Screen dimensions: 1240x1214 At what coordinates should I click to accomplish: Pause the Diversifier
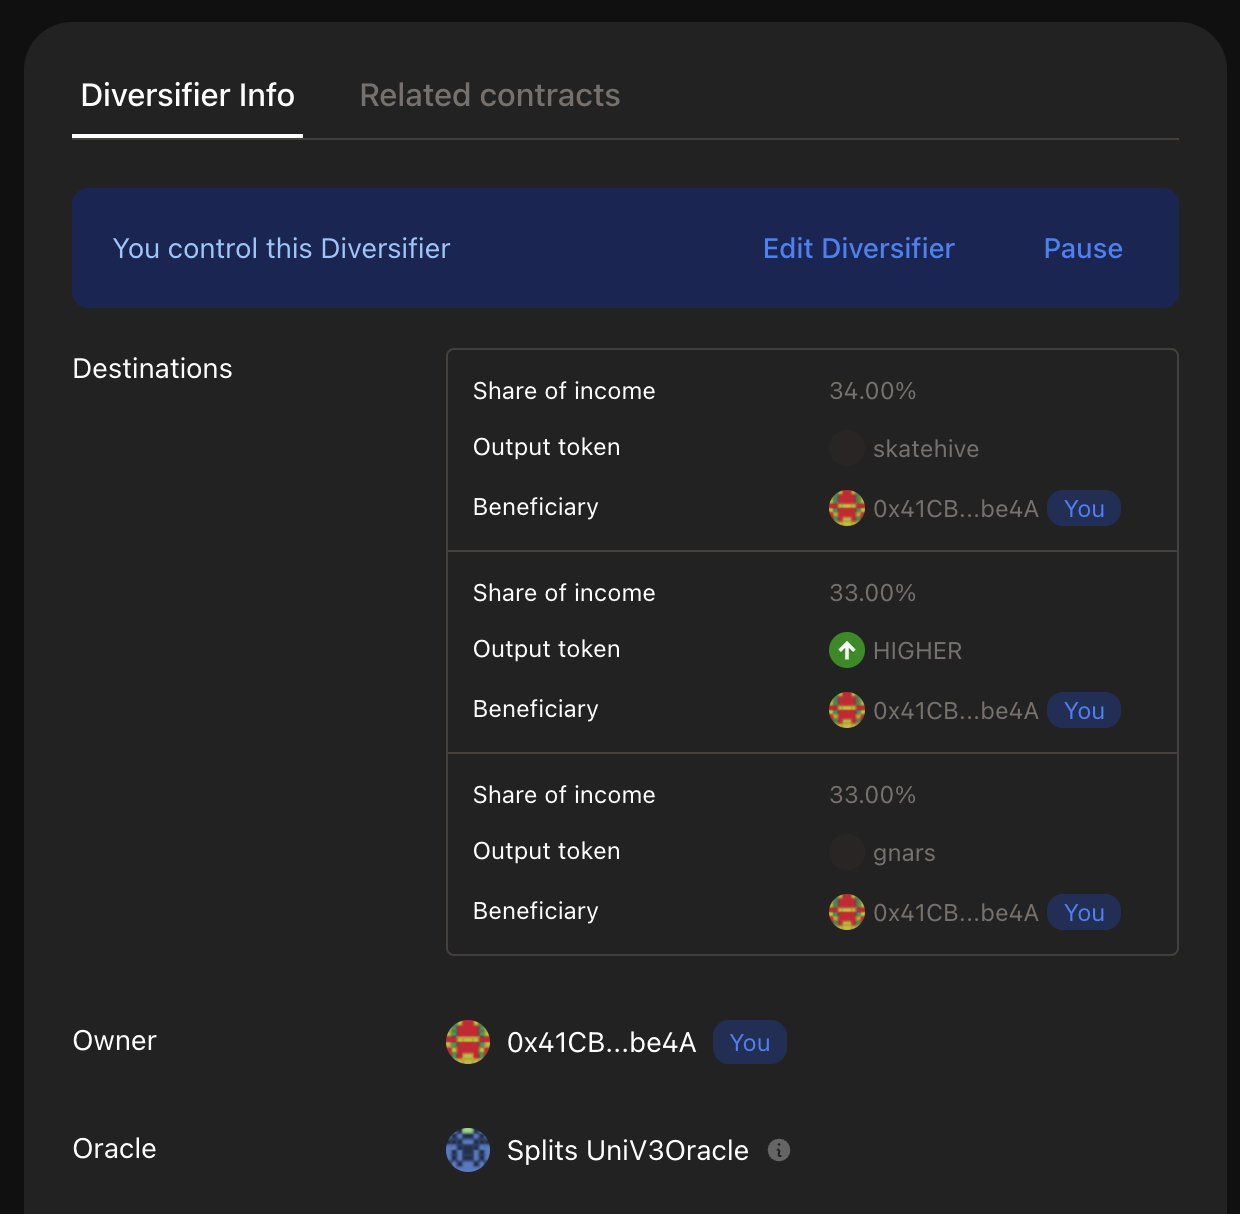(1082, 248)
